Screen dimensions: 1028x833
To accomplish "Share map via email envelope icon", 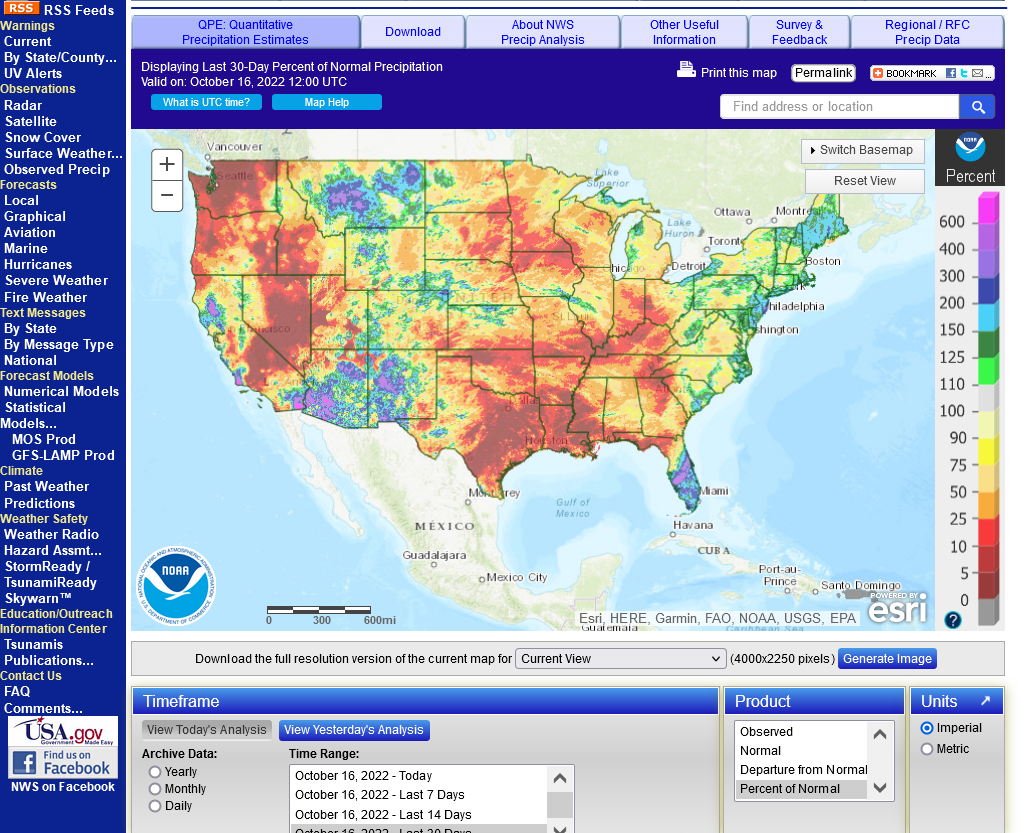I will point(978,73).
